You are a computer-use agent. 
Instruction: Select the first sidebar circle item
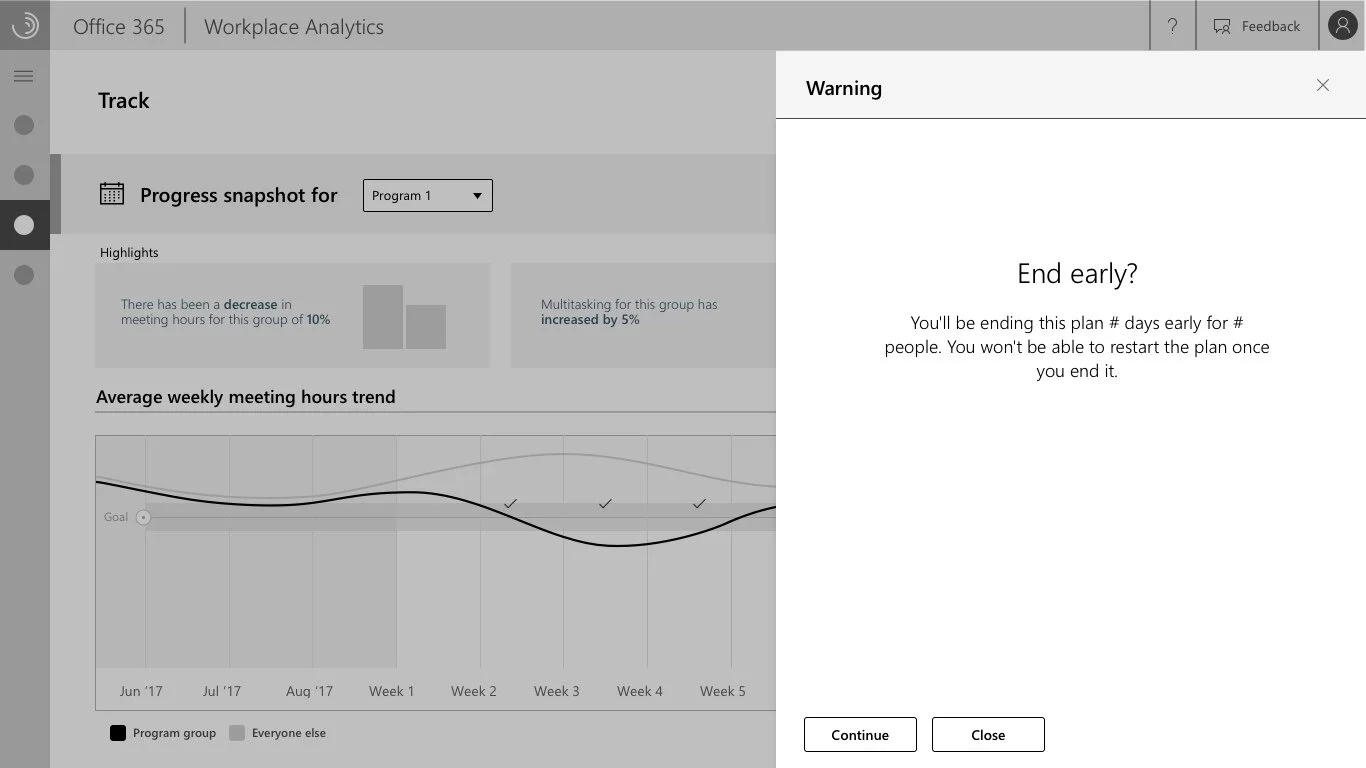24,125
